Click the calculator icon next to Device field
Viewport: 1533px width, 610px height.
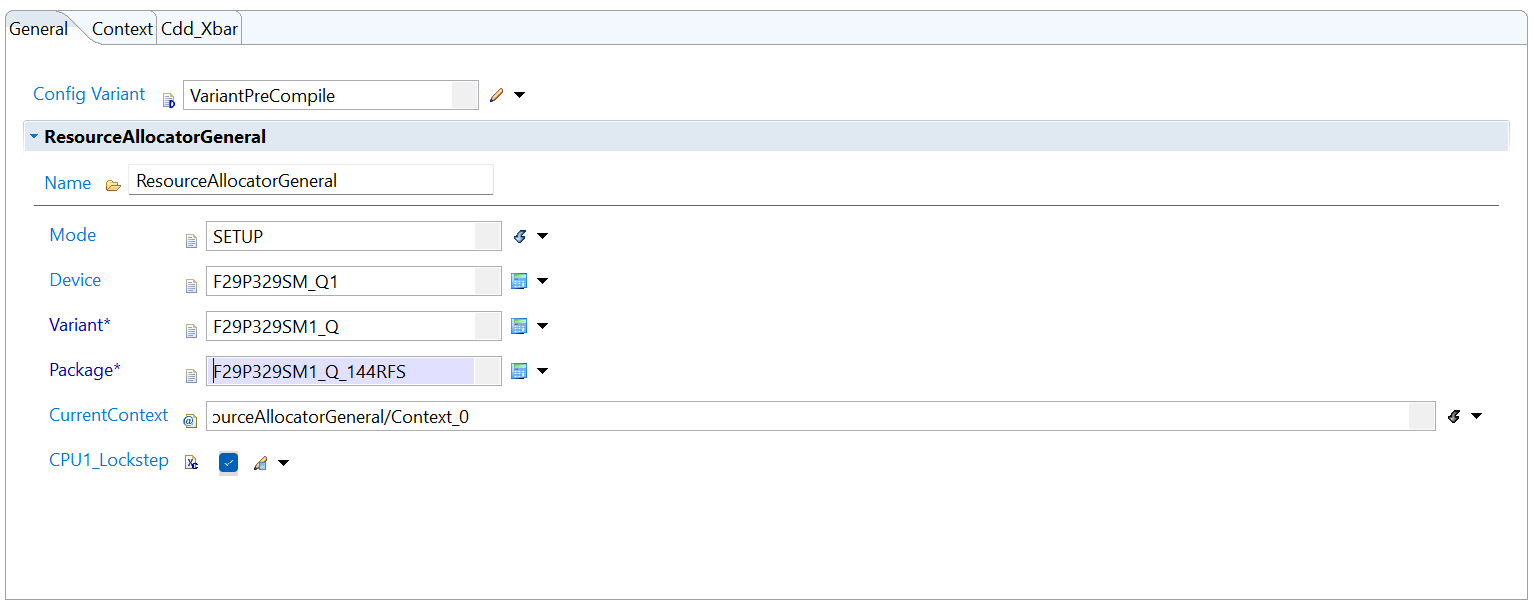coord(519,281)
